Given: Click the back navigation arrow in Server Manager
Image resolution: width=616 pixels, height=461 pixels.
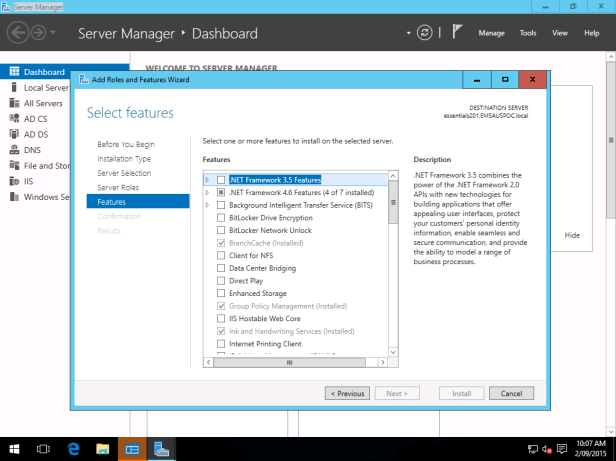Looking at the screenshot, I should pos(19,33).
